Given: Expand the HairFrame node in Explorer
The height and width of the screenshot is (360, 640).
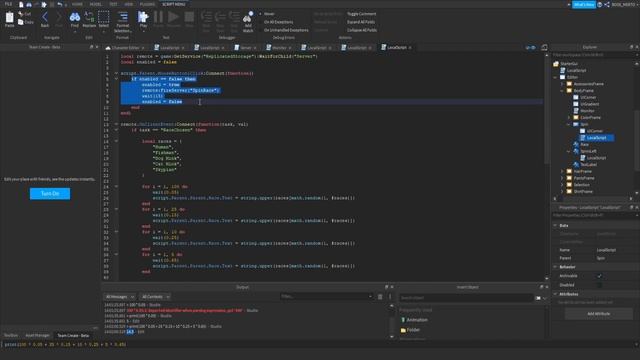Looking at the screenshot, I should tap(562, 171).
